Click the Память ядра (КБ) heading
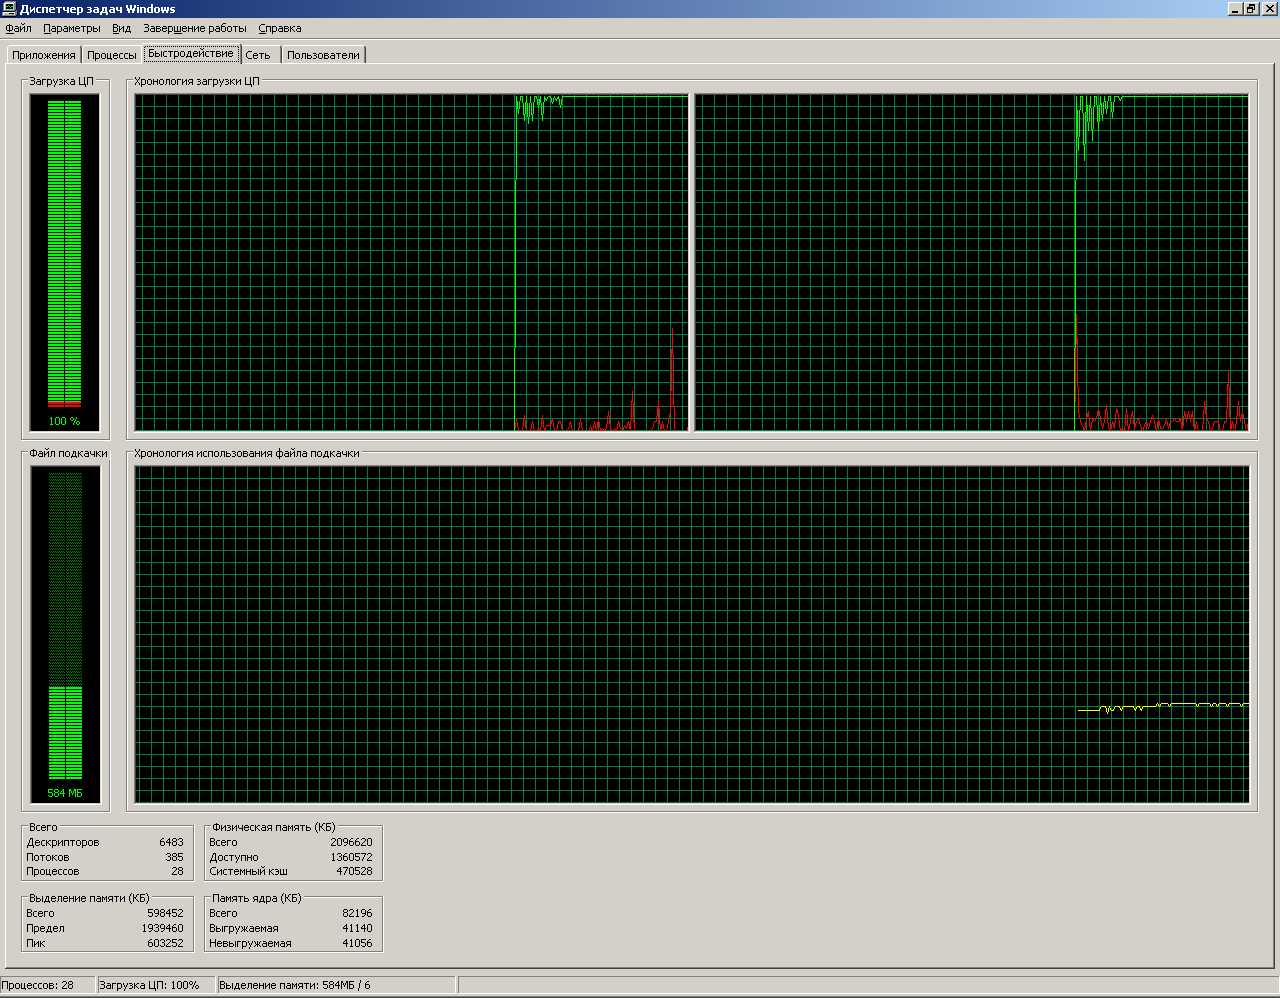Viewport: 1280px width, 998px height. [257, 898]
